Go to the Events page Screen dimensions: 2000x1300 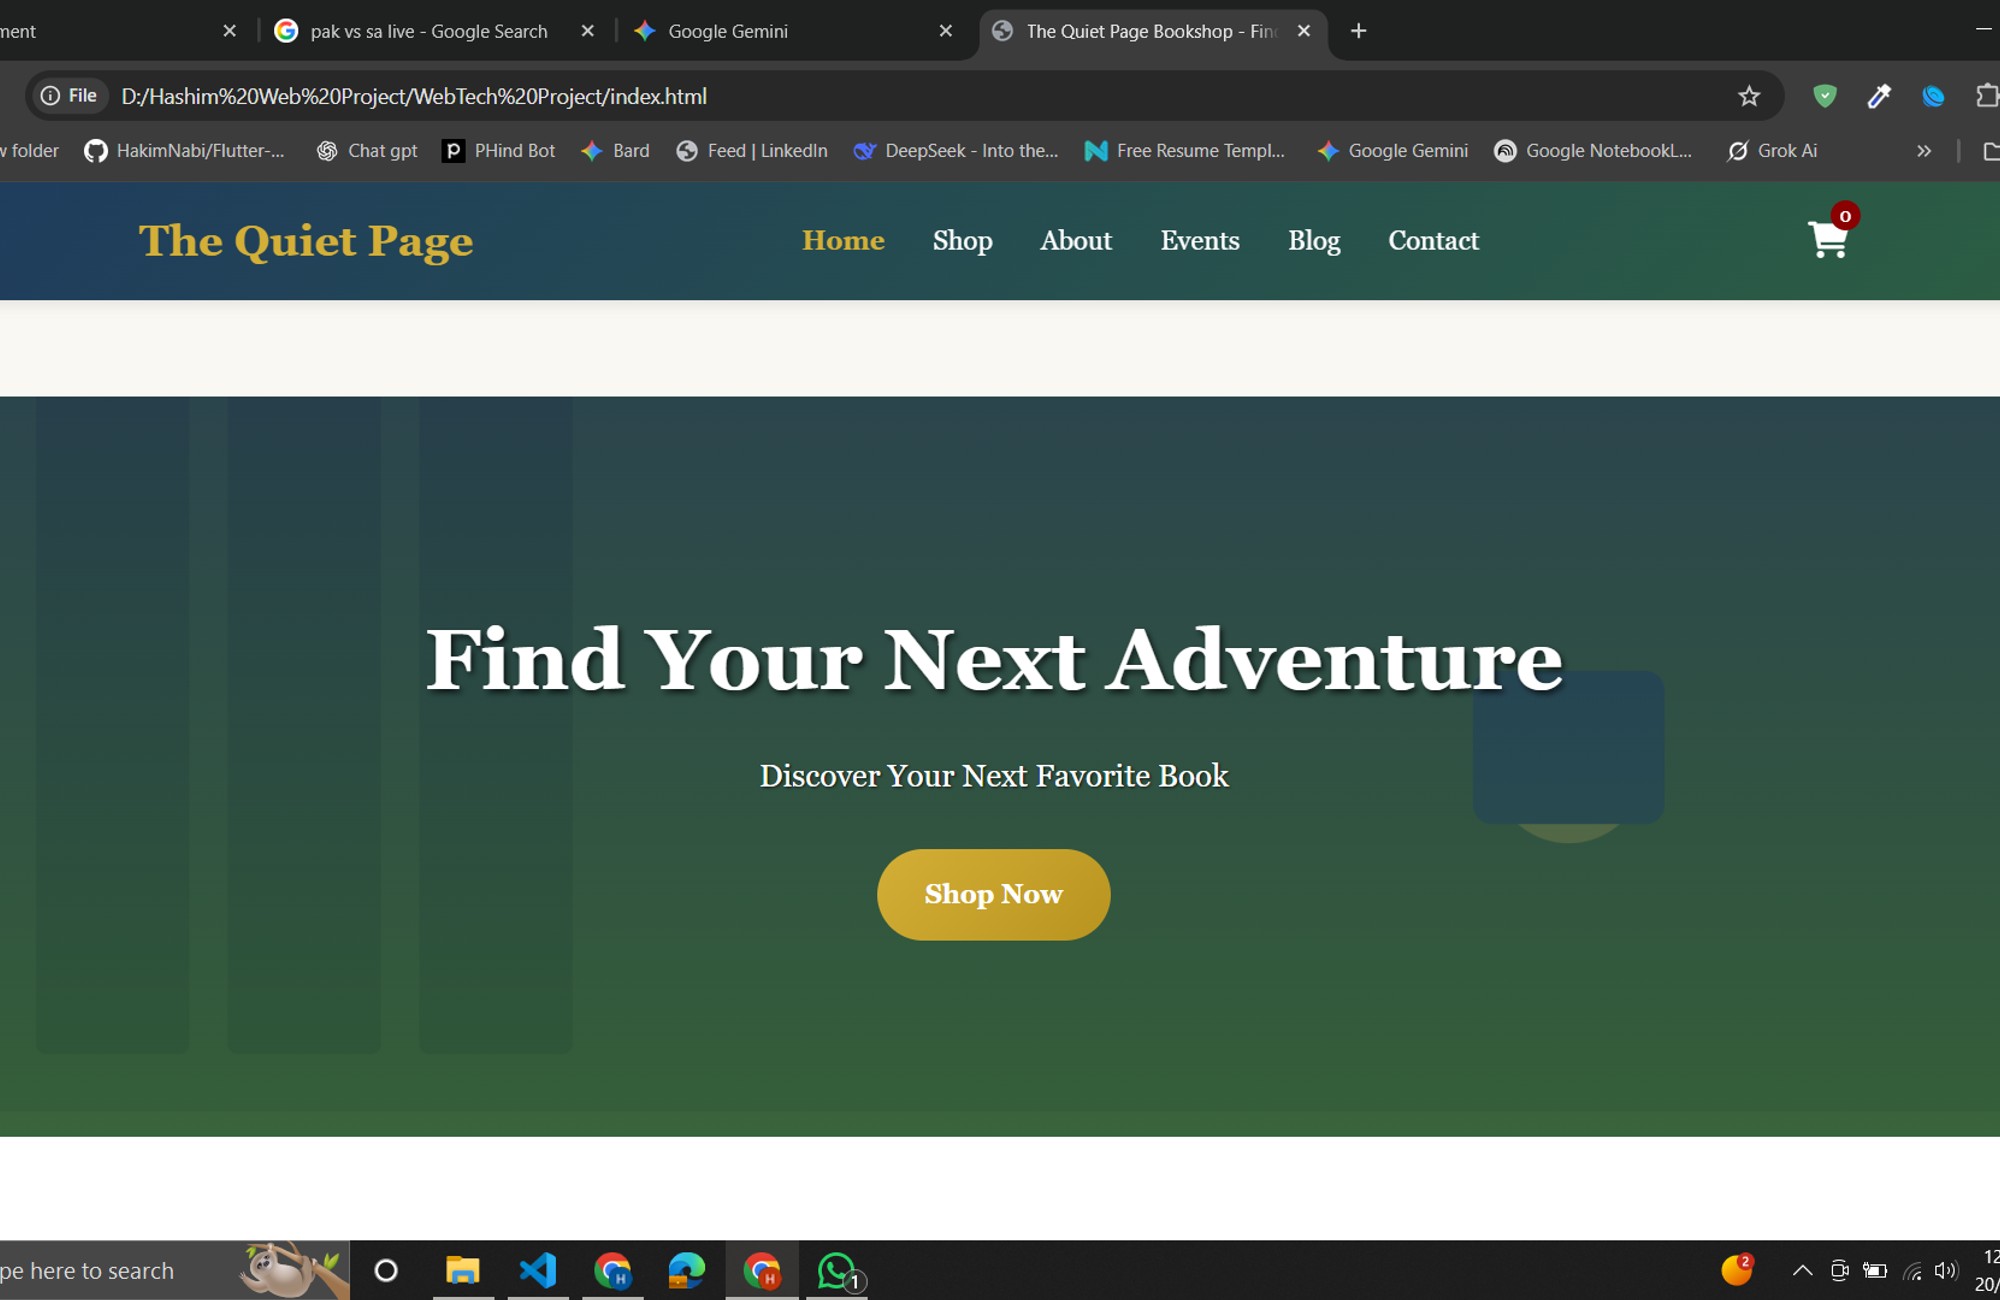pos(1199,240)
